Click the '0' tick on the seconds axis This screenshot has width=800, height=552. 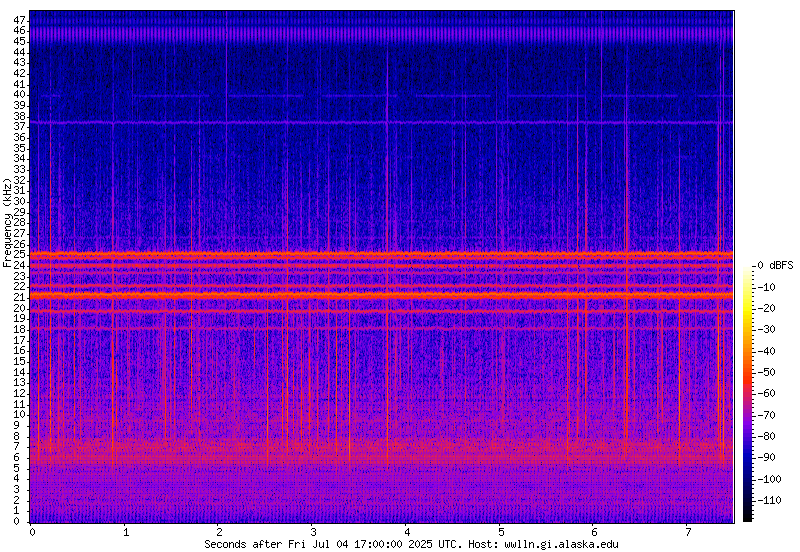pos(32,533)
